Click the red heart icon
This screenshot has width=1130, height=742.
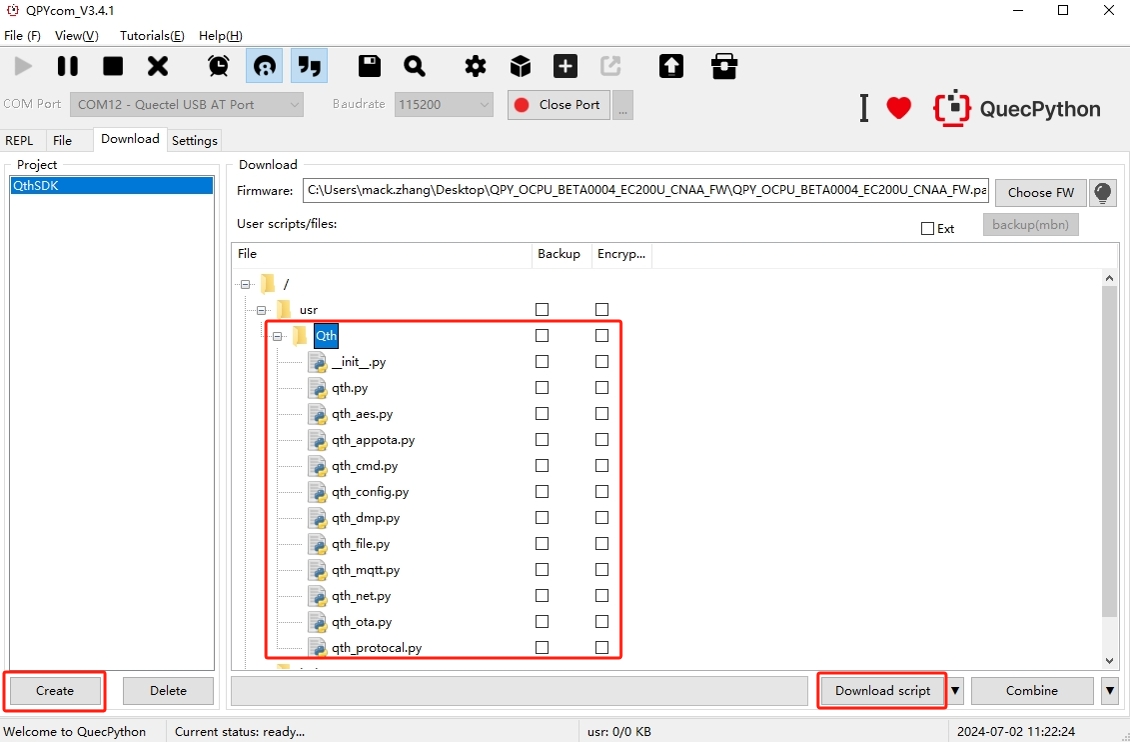click(899, 109)
